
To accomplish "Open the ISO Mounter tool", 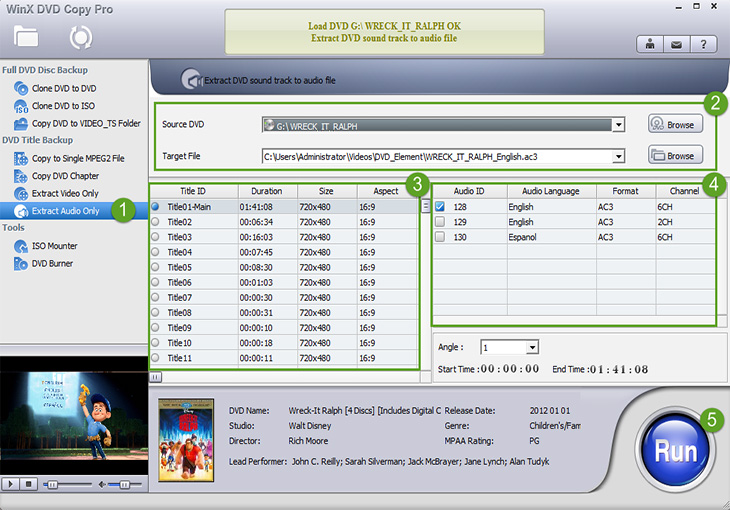I will pos(54,246).
